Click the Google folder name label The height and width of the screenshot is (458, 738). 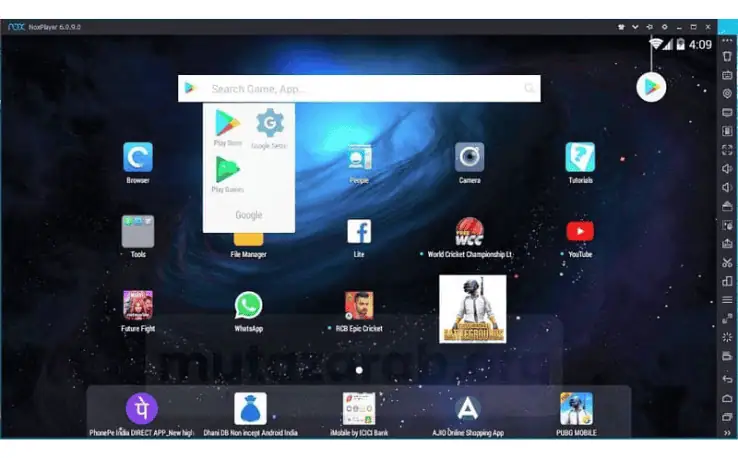point(249,215)
